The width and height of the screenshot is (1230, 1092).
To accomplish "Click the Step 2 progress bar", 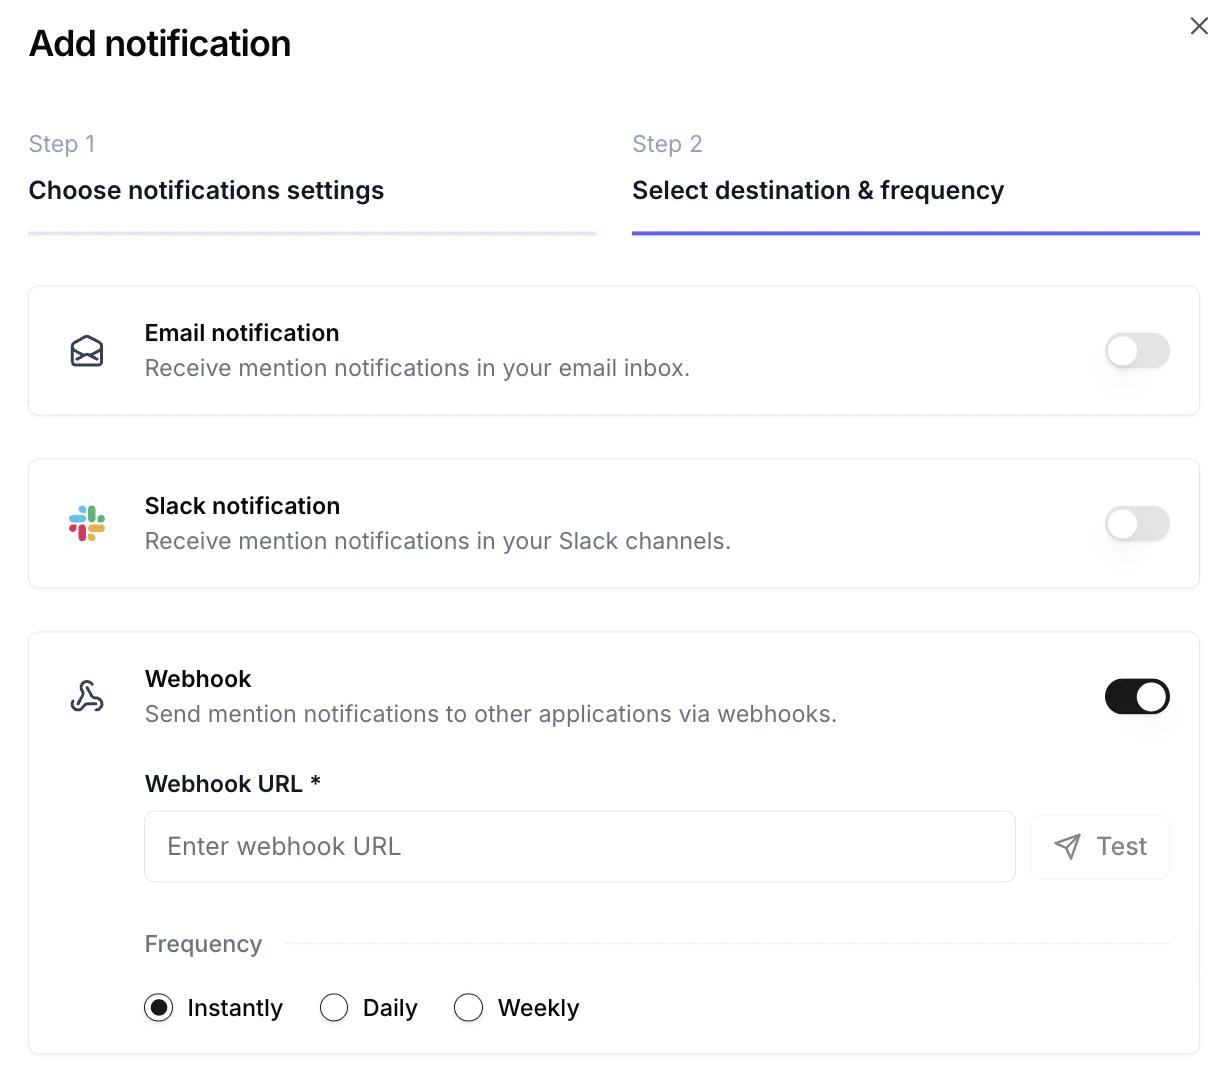I will tap(915, 232).
